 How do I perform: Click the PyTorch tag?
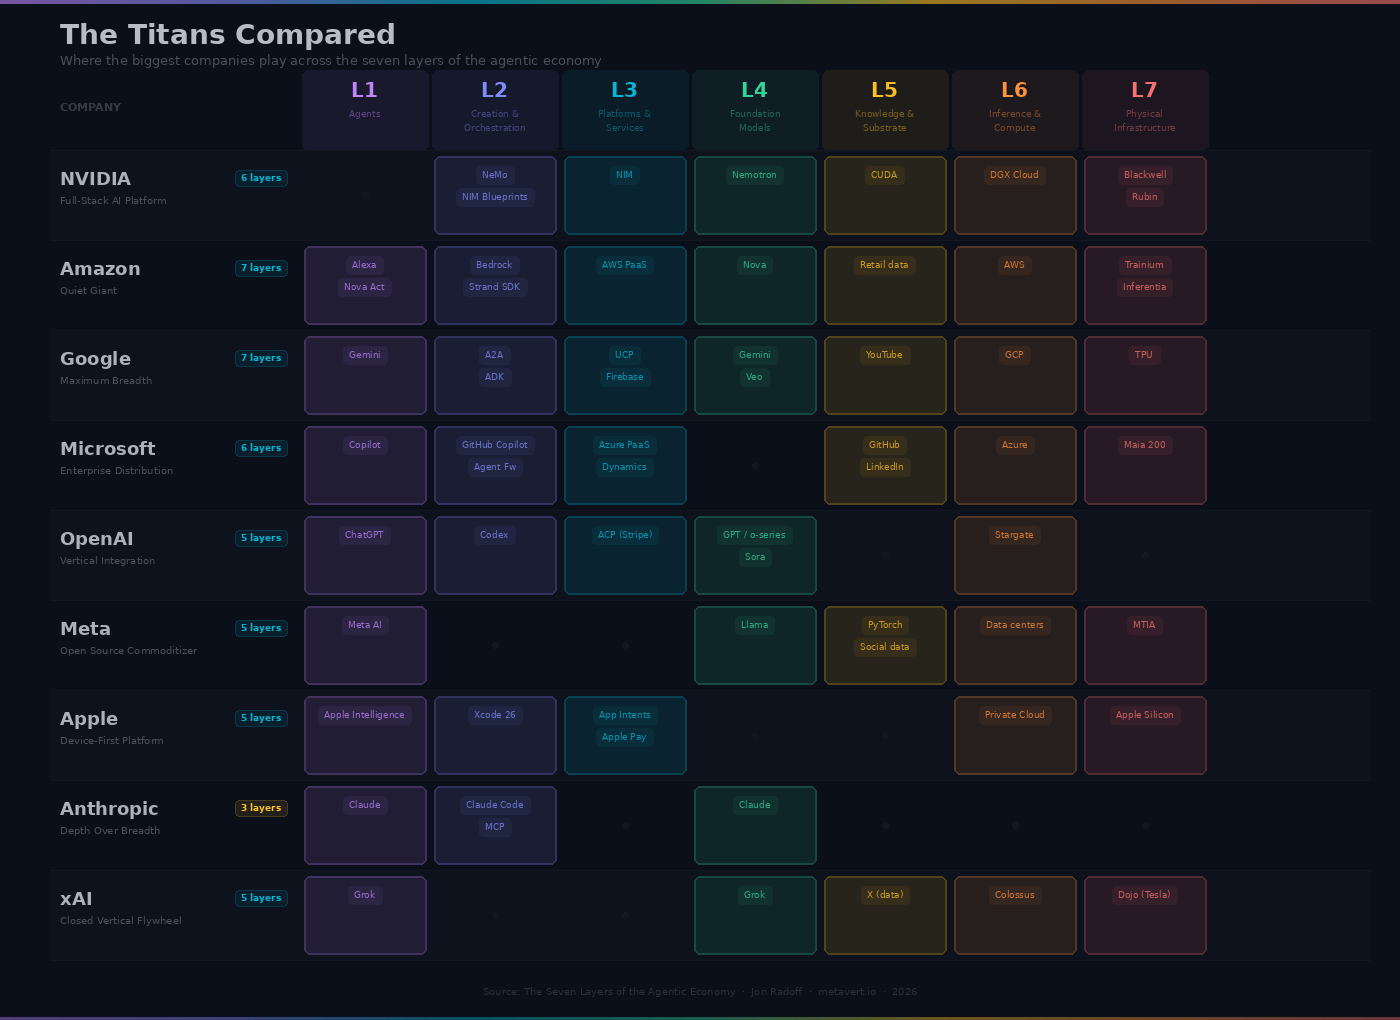pyautogui.click(x=885, y=625)
